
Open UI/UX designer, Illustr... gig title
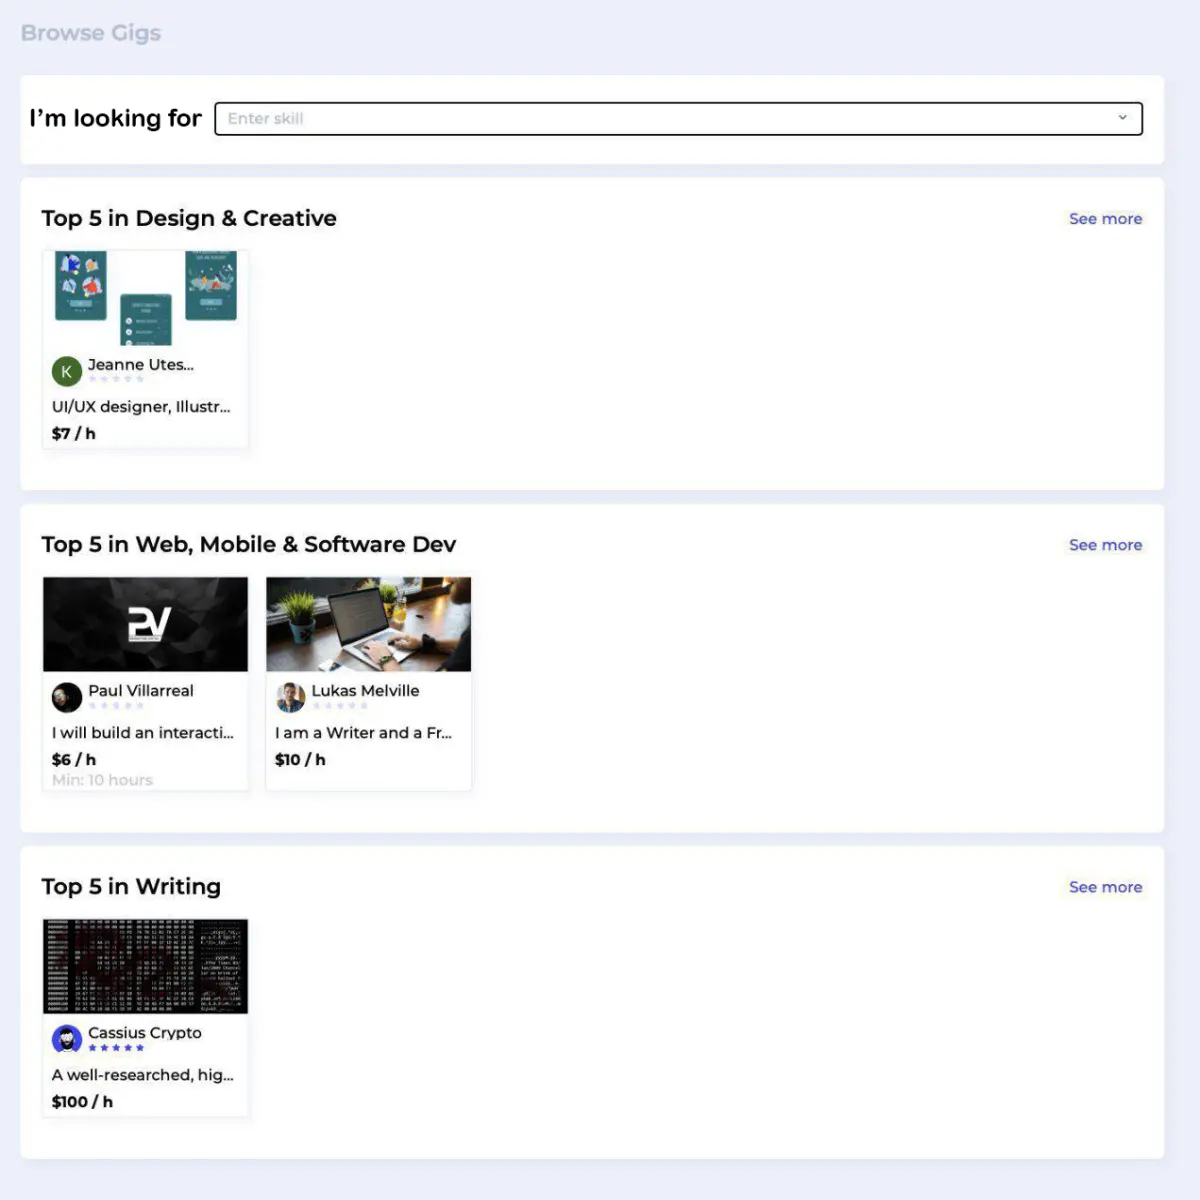(141, 407)
